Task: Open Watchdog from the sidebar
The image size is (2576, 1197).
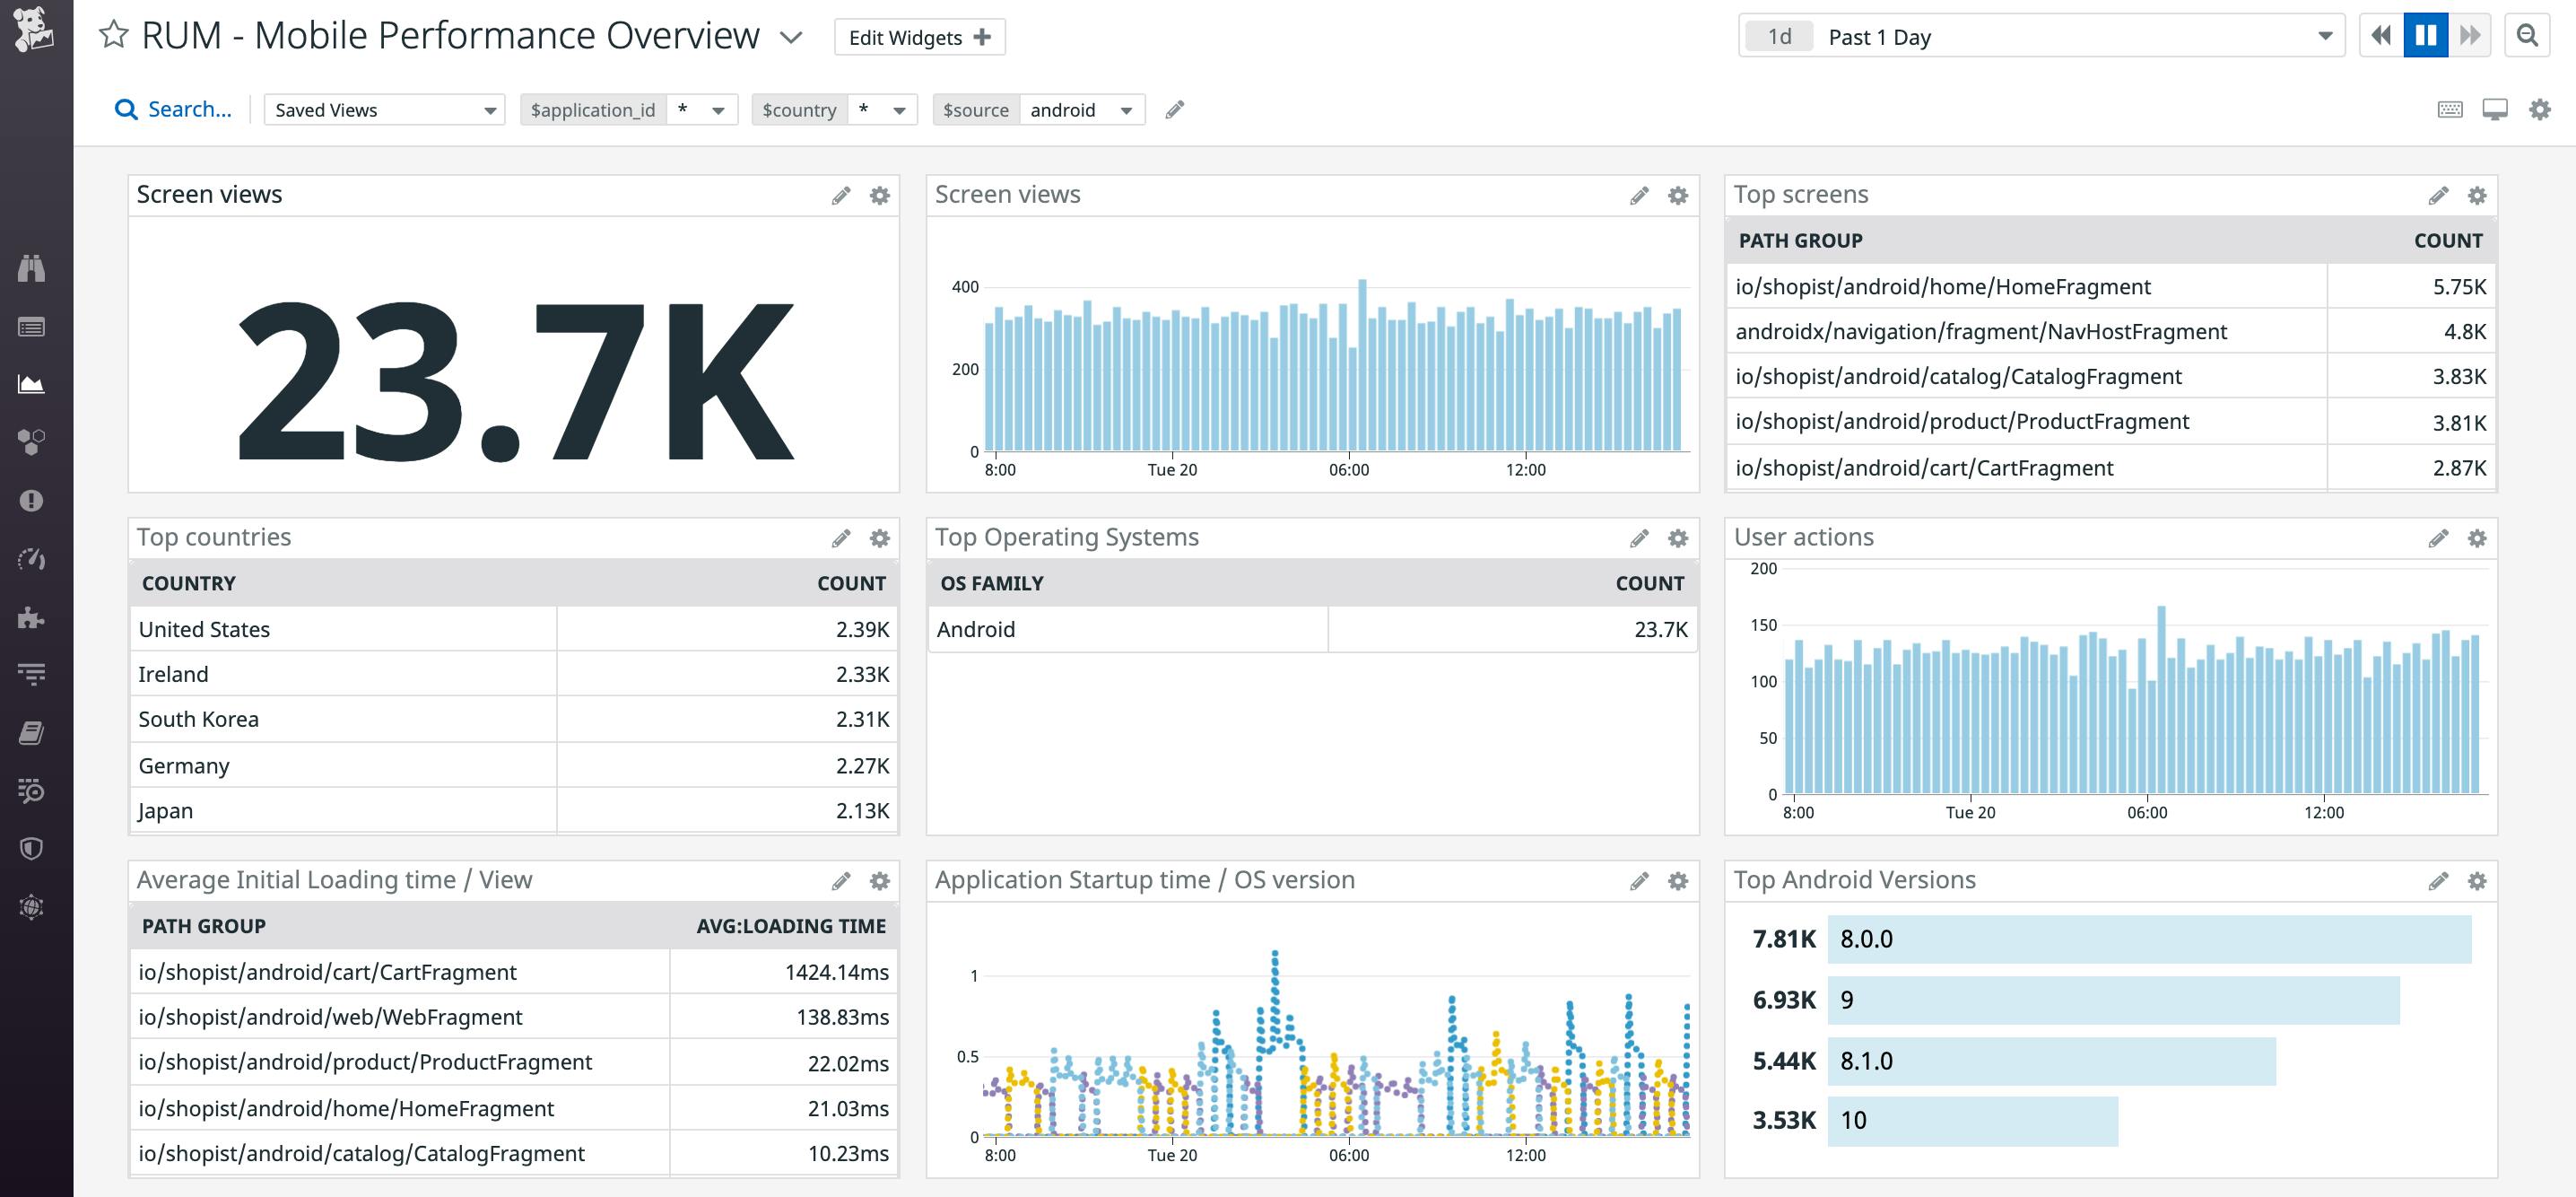Action: [33, 267]
